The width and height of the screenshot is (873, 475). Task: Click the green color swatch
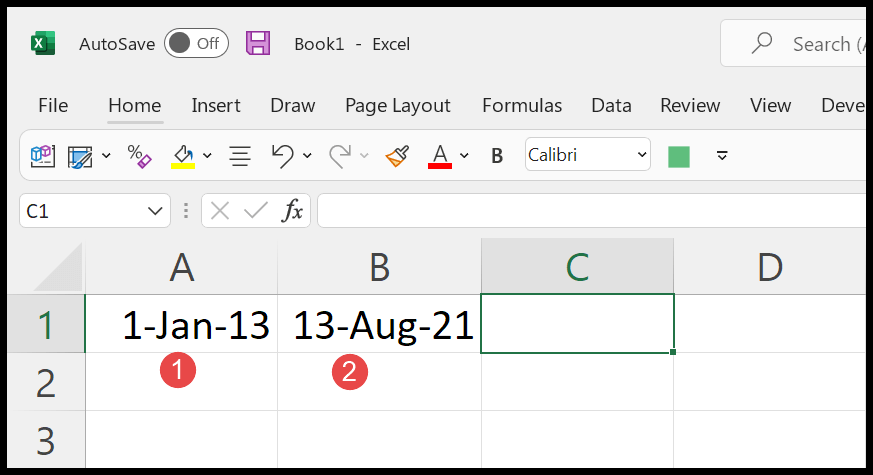tap(679, 155)
